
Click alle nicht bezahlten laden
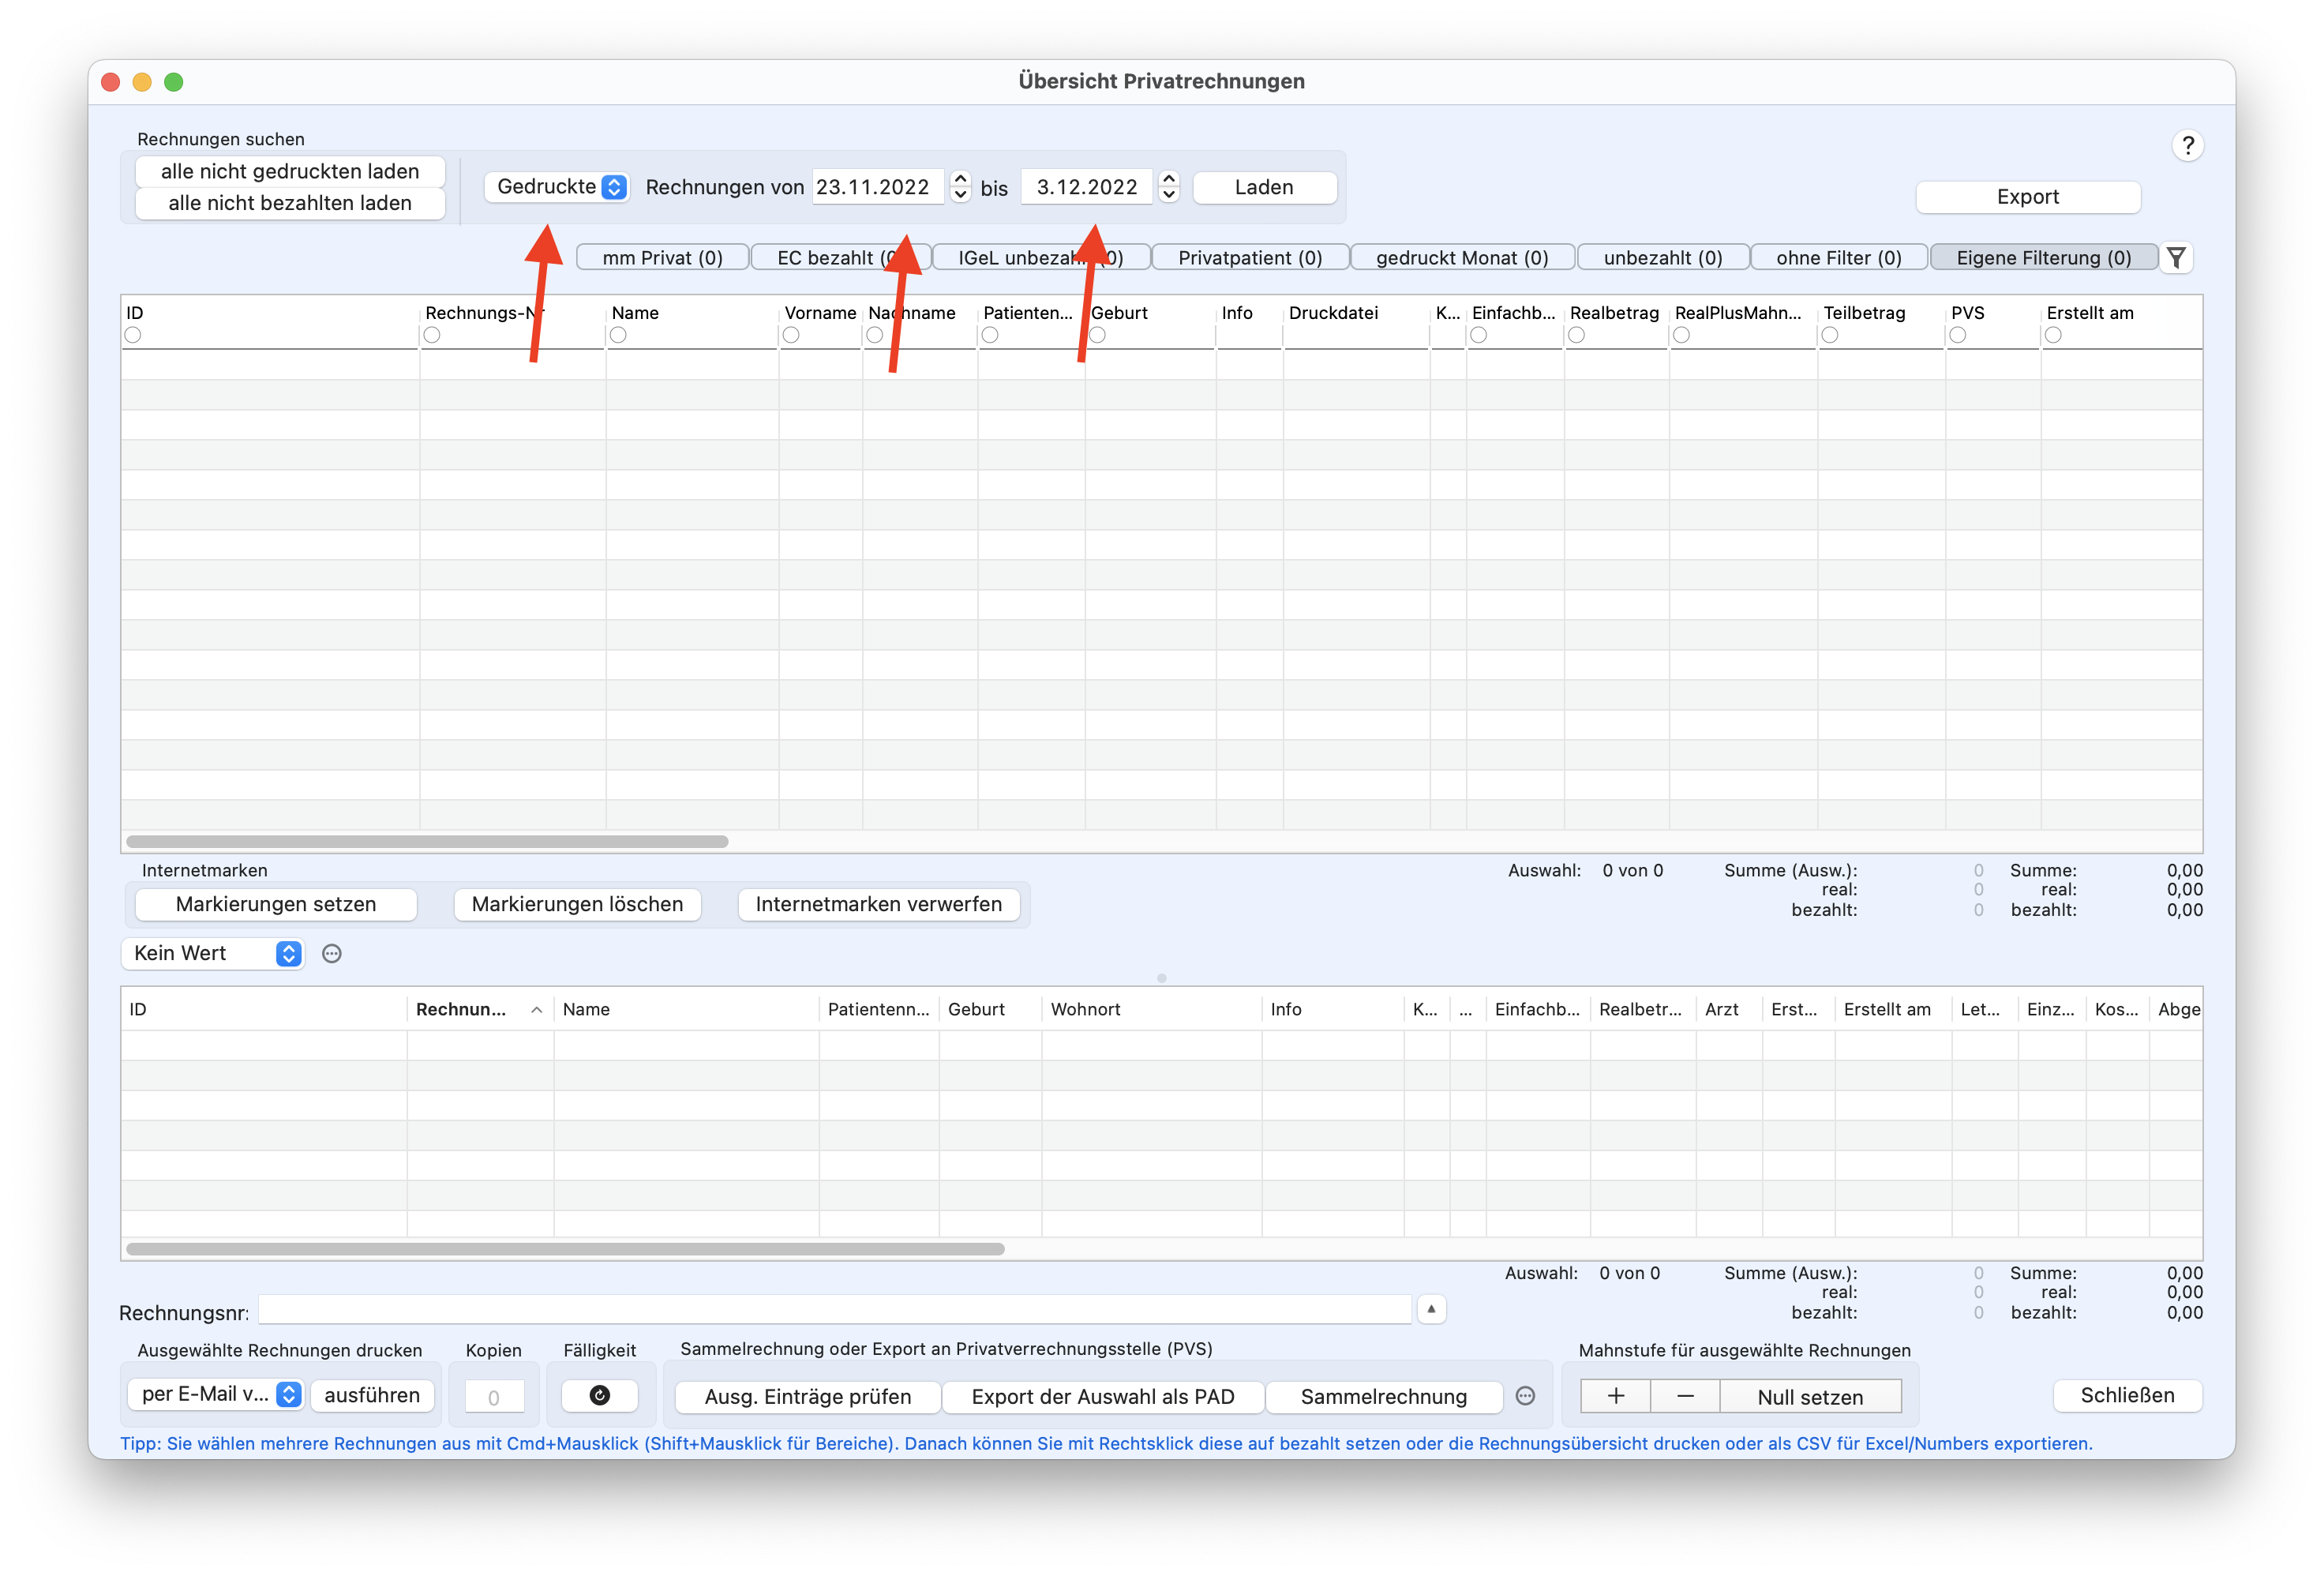[290, 203]
